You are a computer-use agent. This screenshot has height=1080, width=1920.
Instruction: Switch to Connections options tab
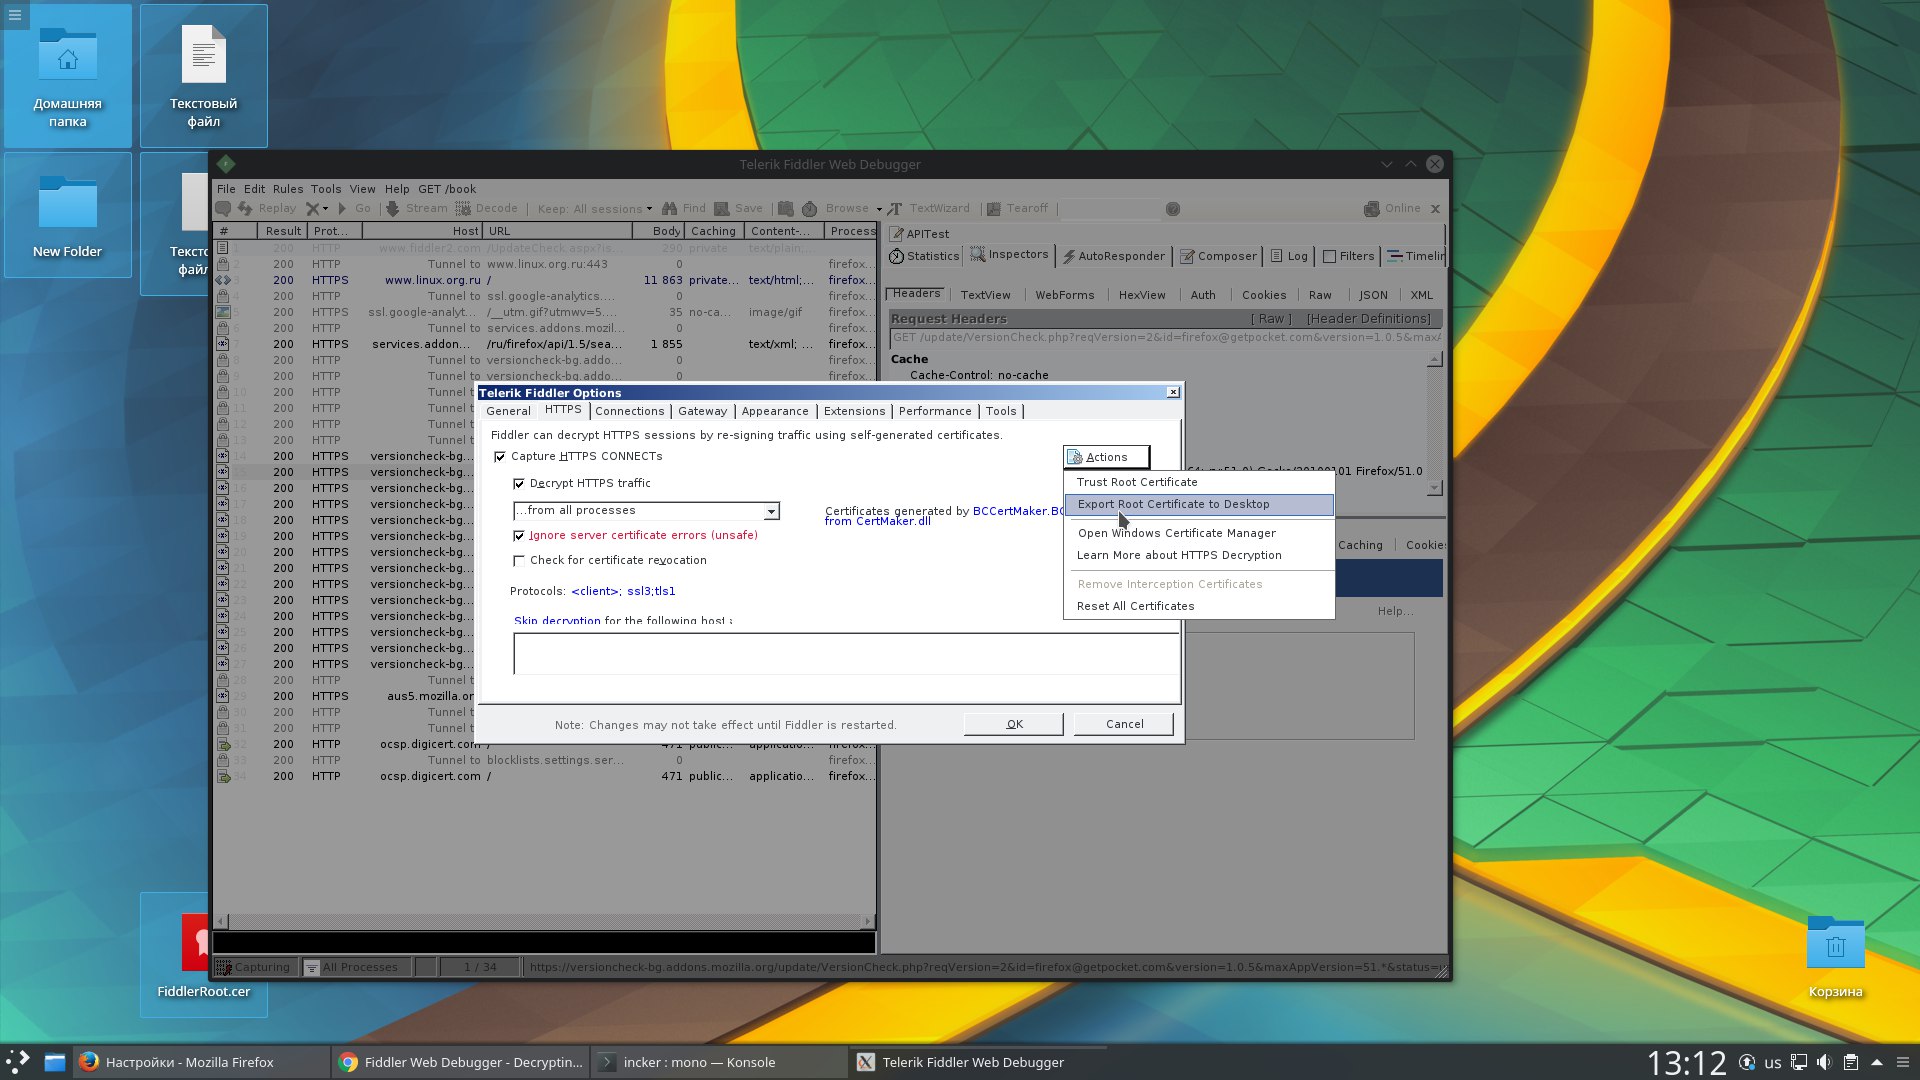click(x=629, y=411)
